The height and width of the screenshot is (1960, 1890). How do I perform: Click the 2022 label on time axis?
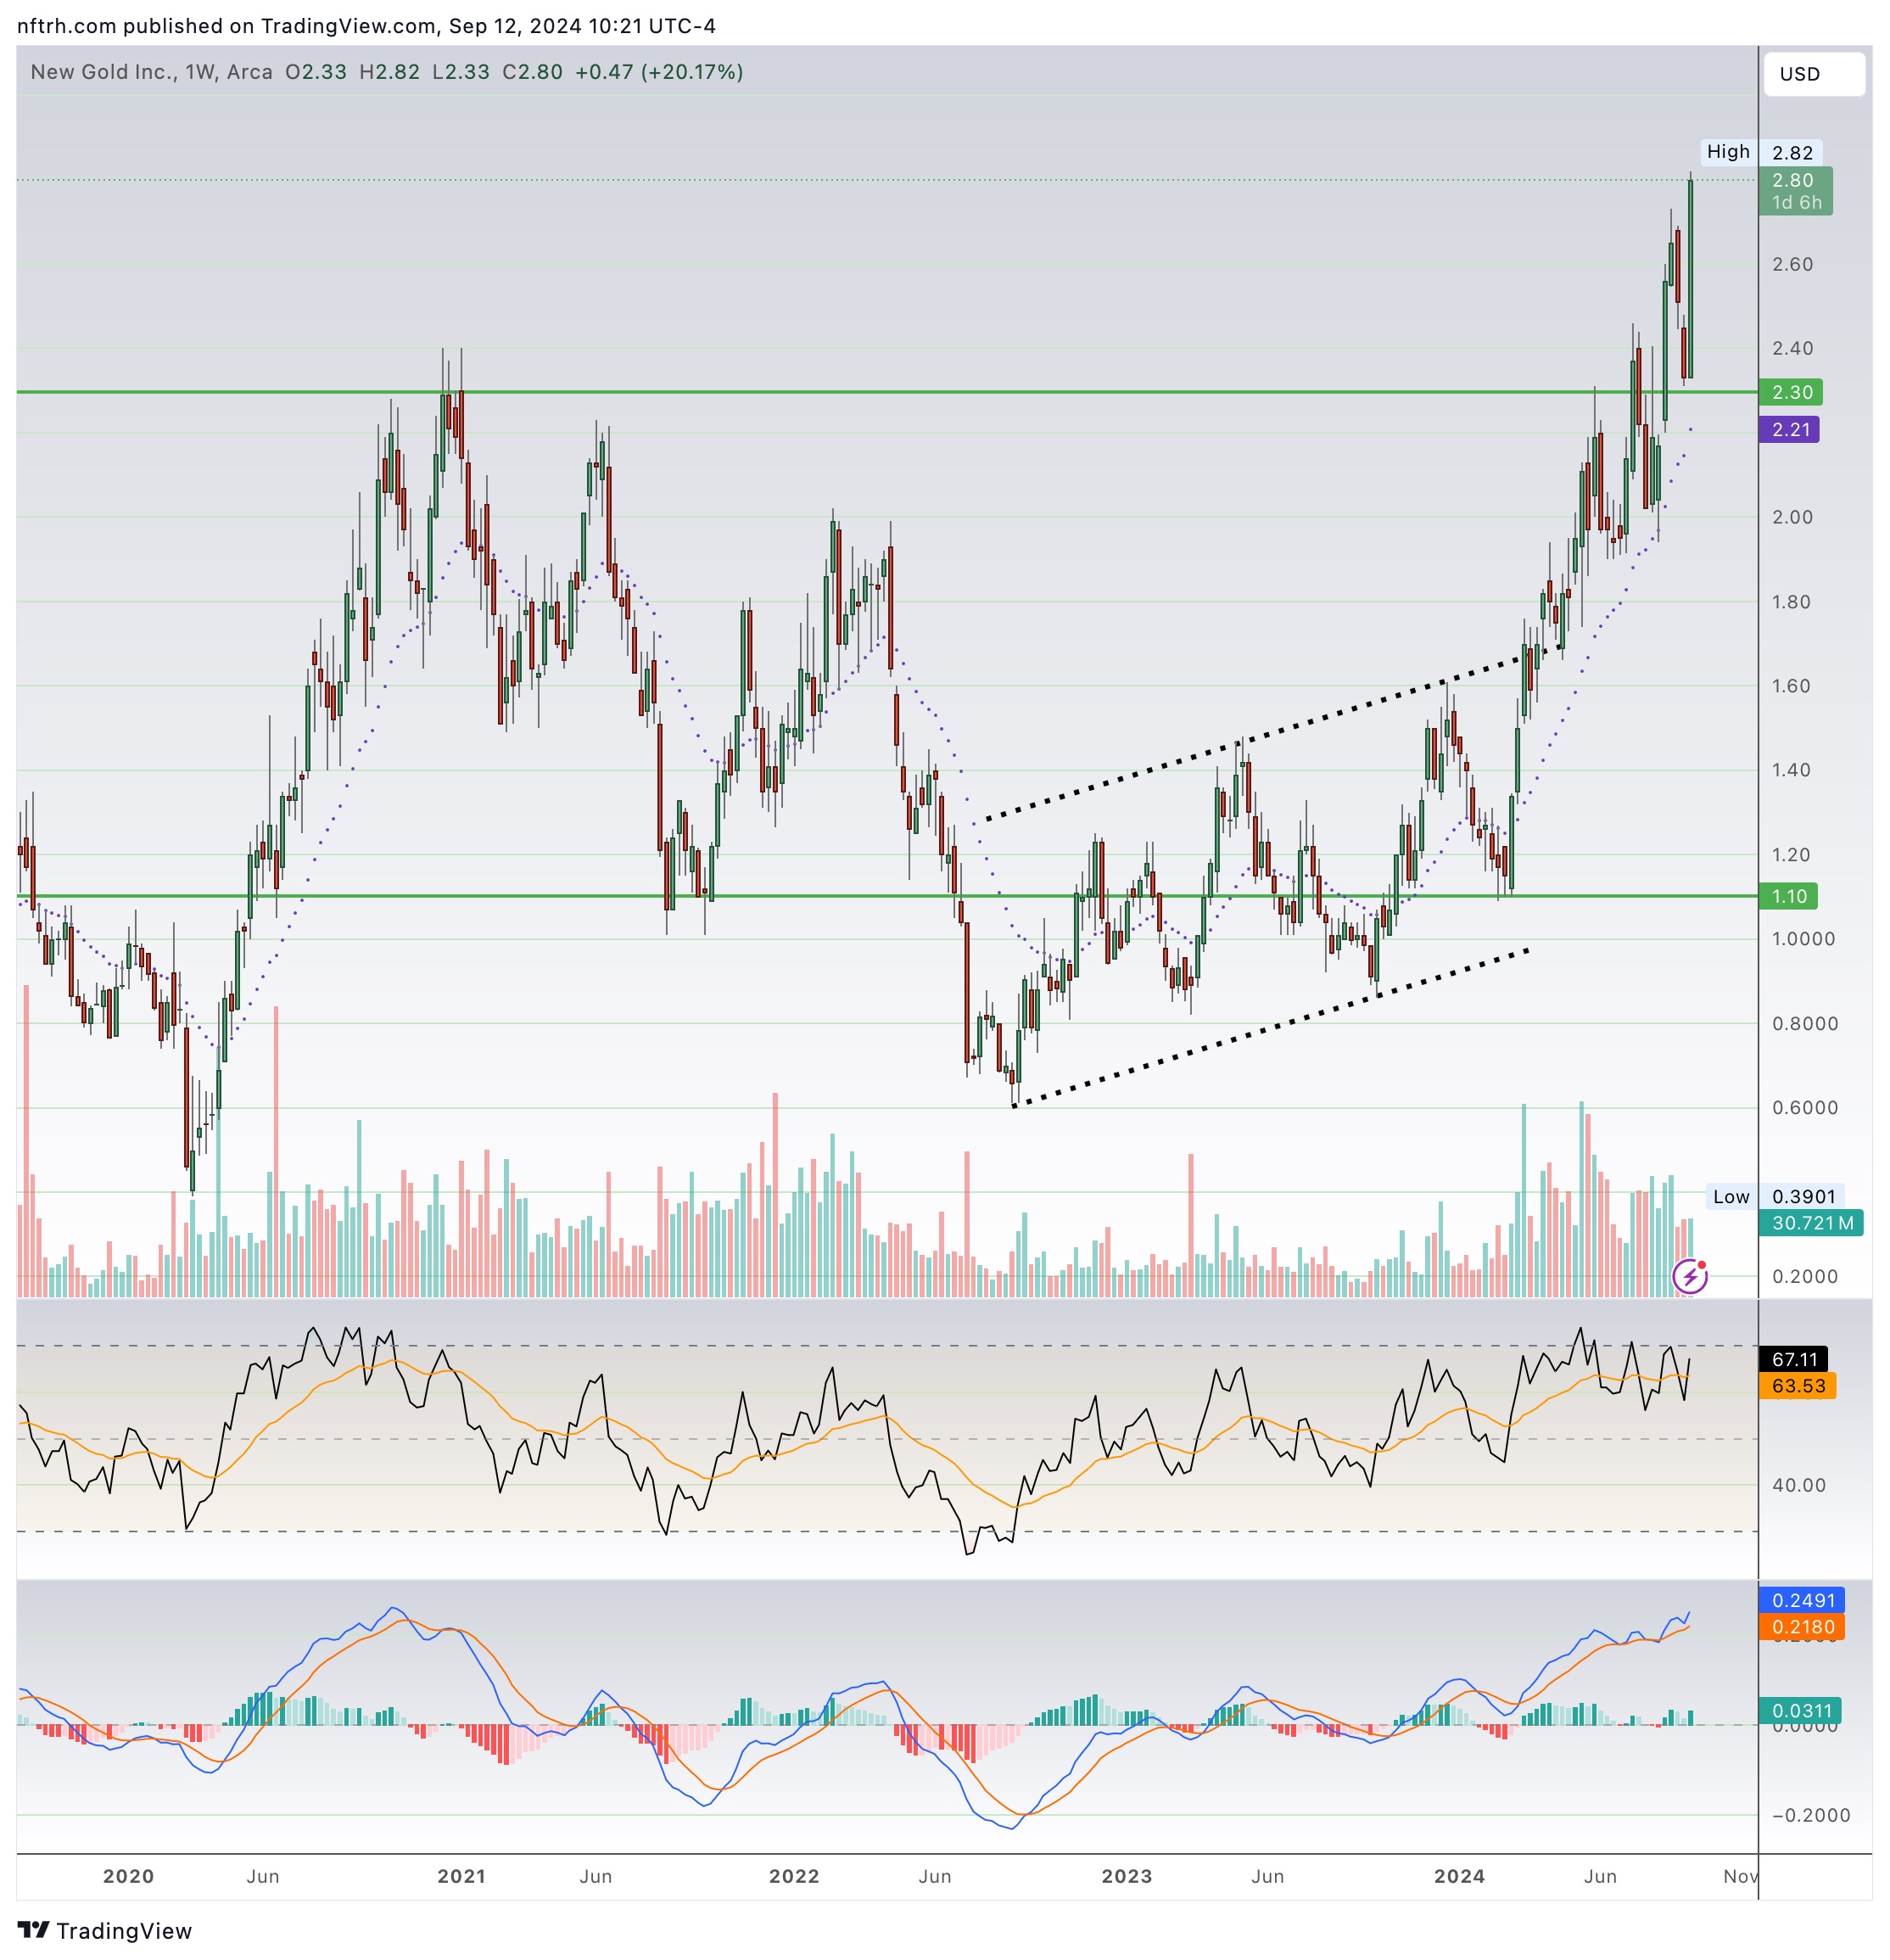[x=793, y=1876]
